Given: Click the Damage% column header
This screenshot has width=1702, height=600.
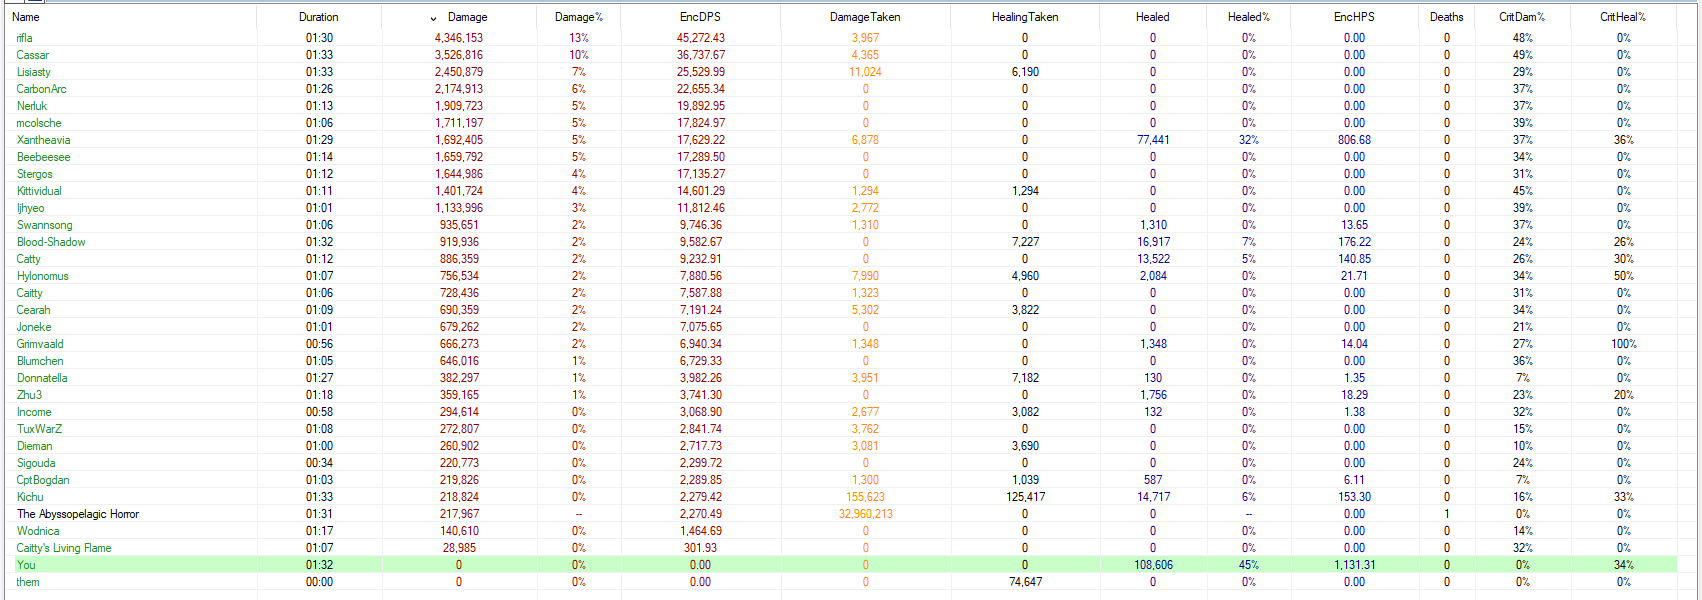Looking at the screenshot, I should pyautogui.click(x=578, y=17).
